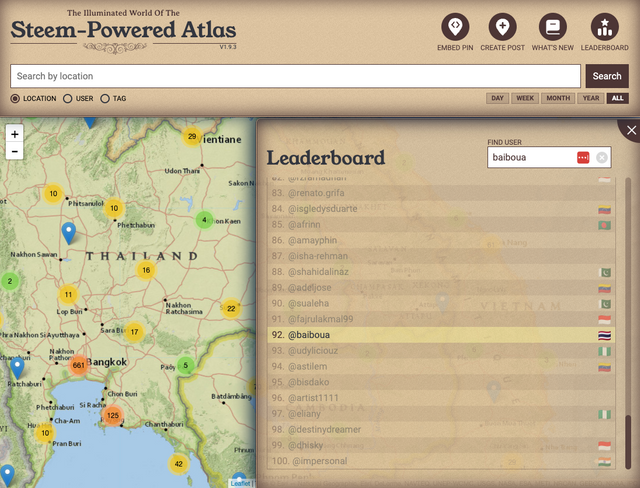Select leaderboard entry @dhisky
The width and height of the screenshot is (640, 488).
441,445
